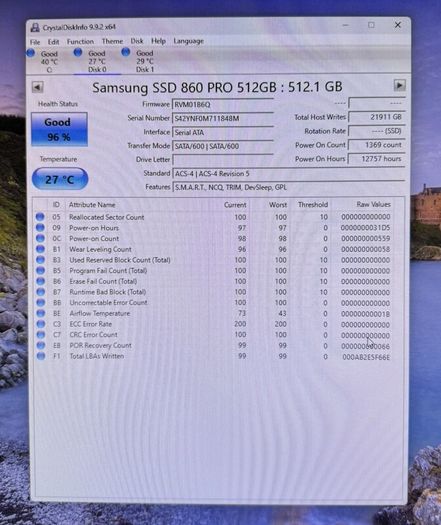Select the Airflow Temperature attribute name

tap(100, 313)
